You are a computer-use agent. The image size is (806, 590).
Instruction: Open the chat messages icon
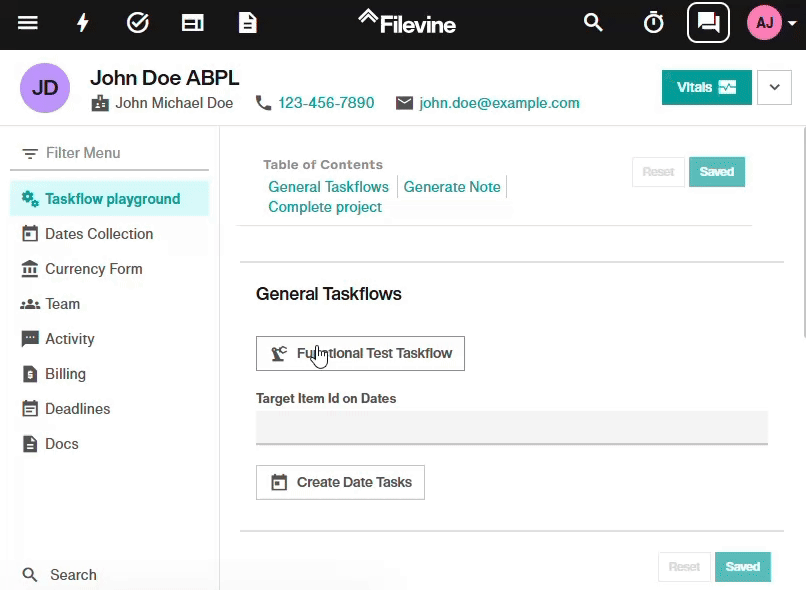(x=708, y=23)
